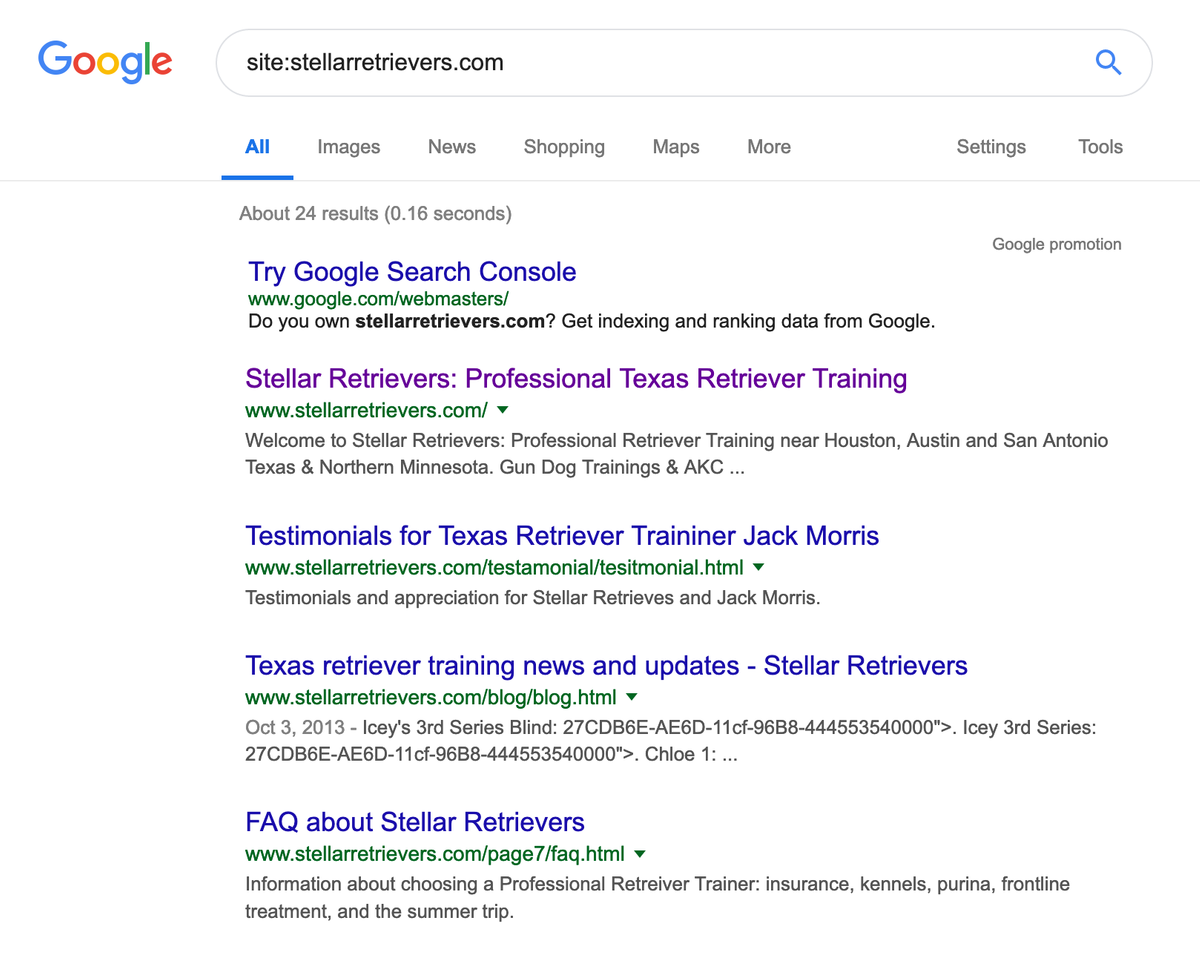This screenshot has width=1200, height=954.
Task: Open Texas retriever training news and updates result
Action: (606, 666)
